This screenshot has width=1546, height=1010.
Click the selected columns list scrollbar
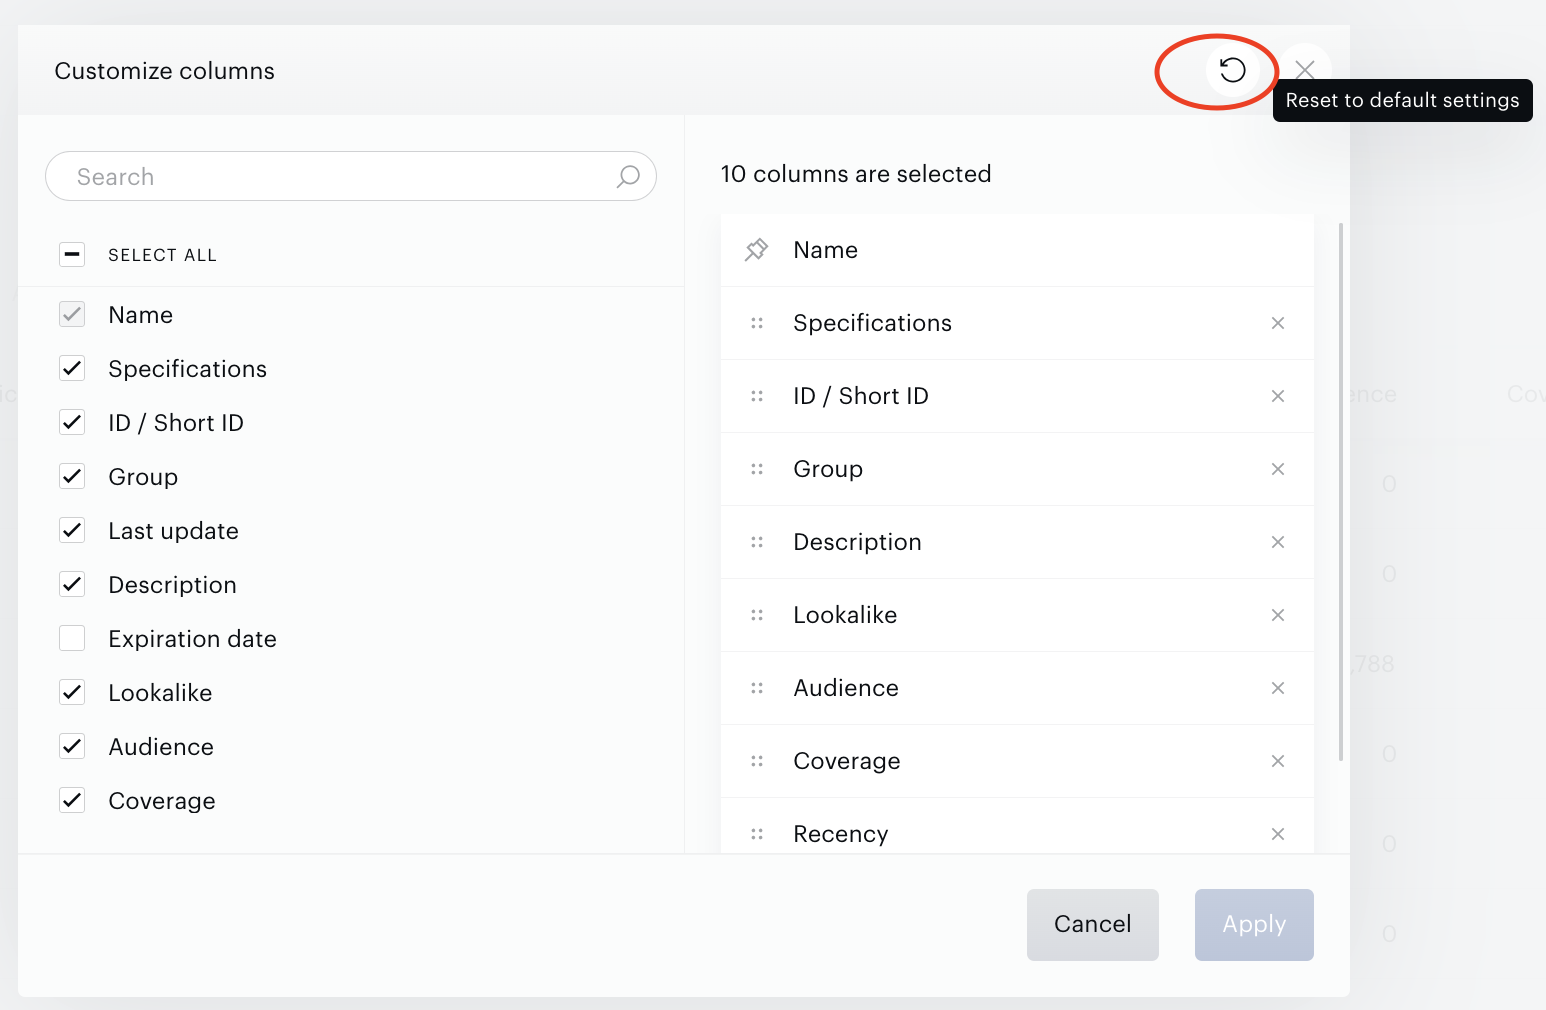1341,492
